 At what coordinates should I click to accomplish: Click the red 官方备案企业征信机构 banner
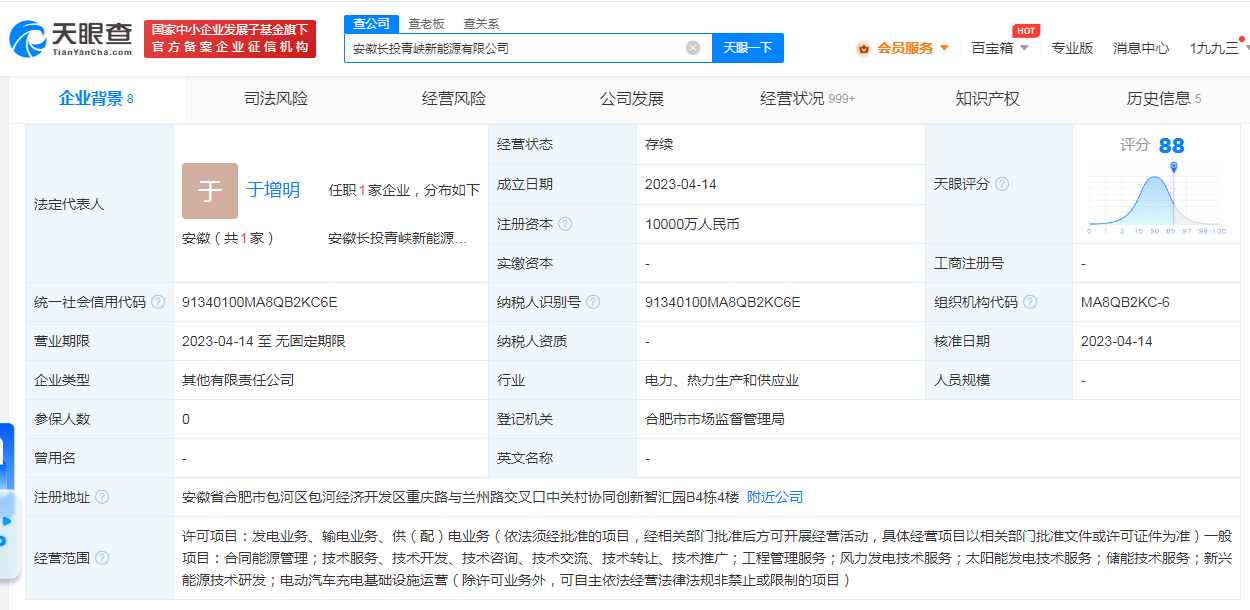pos(230,39)
